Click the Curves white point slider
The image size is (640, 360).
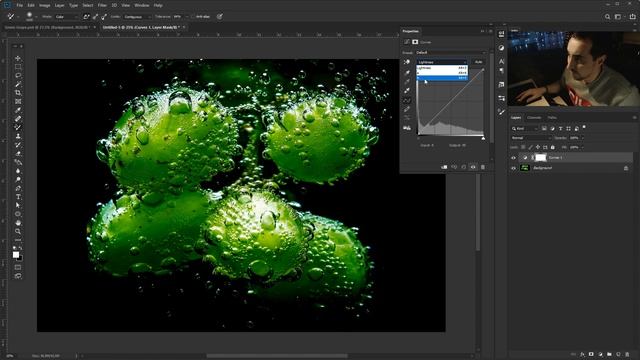[483, 138]
